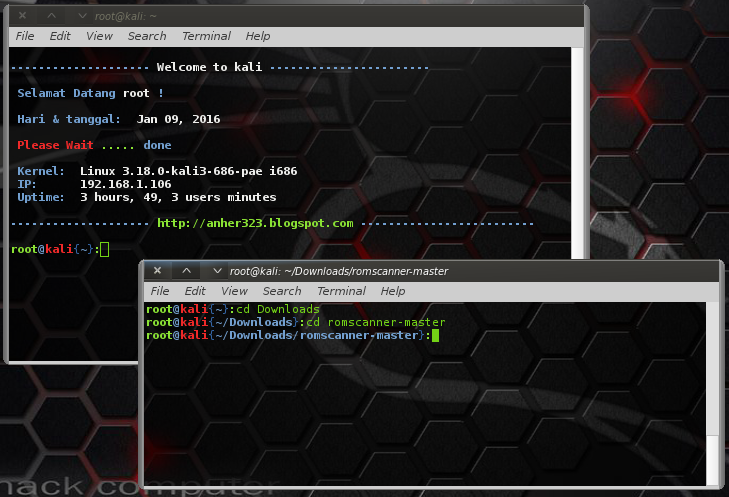The image size is (729, 497).
Task: Click down-arrow minimize icon of root@kali: ~ window
Action: pos(82,16)
